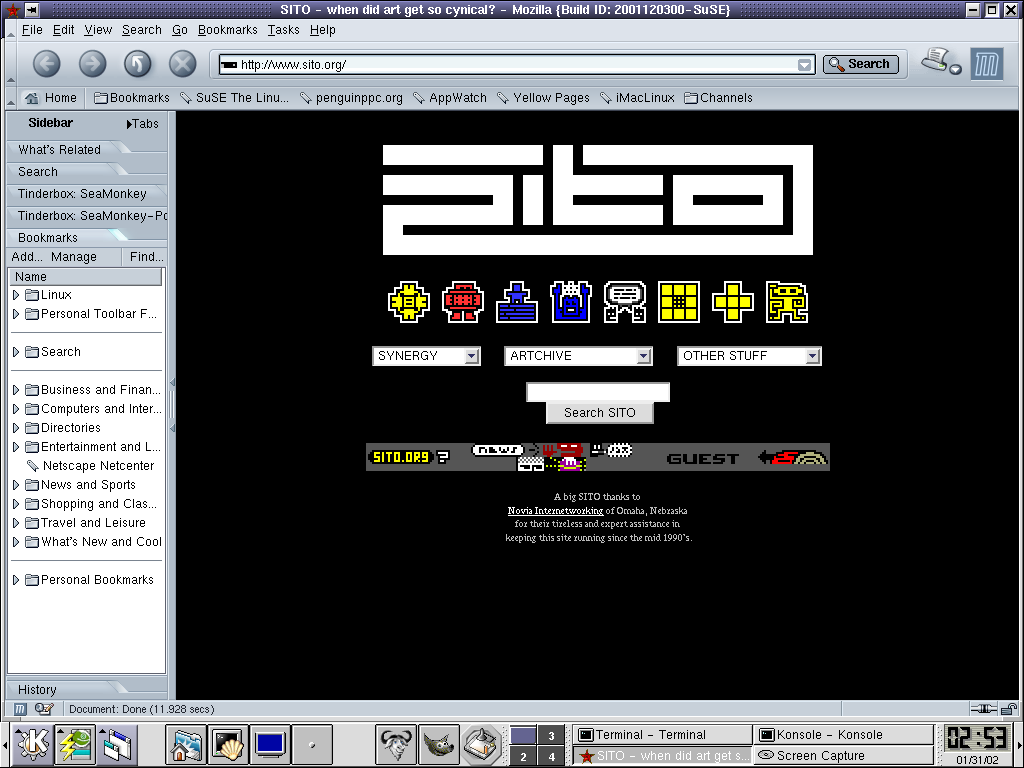Open the Yellow Pages bookmark link
This screenshot has width=1024, height=768.
pos(543,98)
